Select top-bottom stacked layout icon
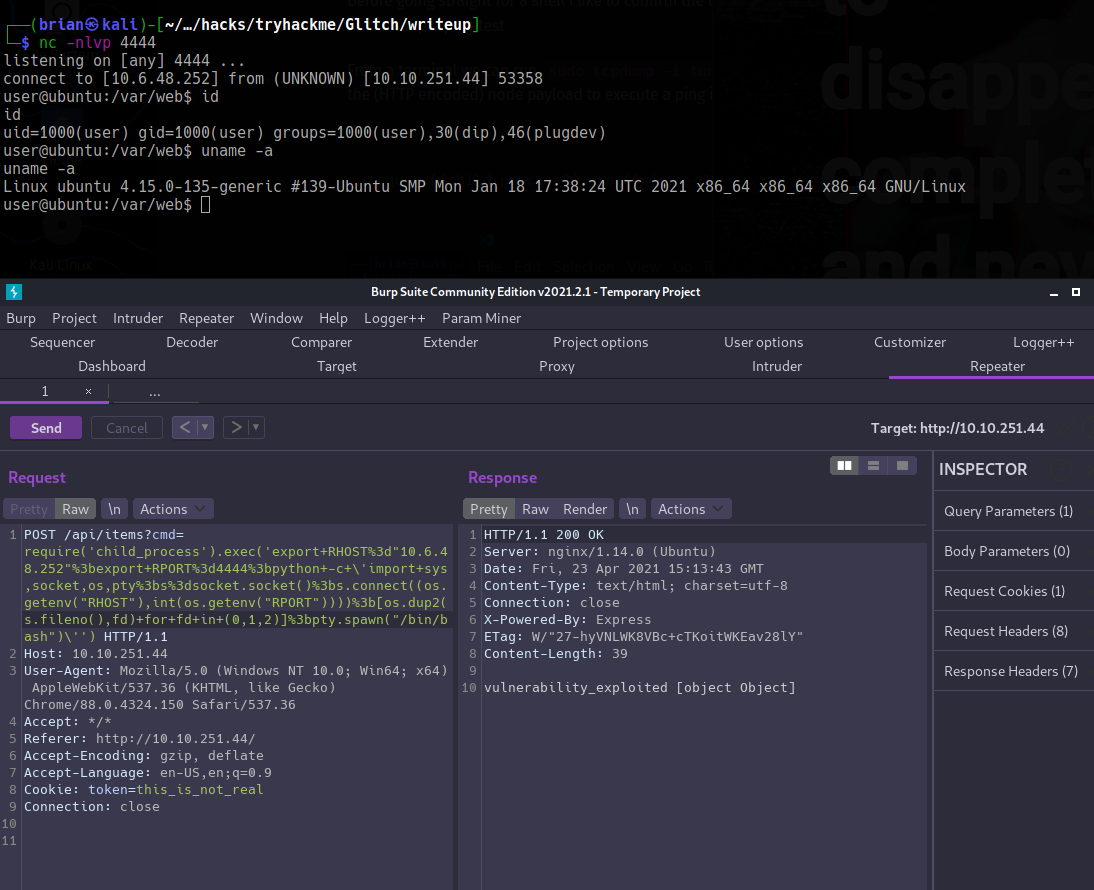Screen dimensions: 1094x890 point(873,465)
